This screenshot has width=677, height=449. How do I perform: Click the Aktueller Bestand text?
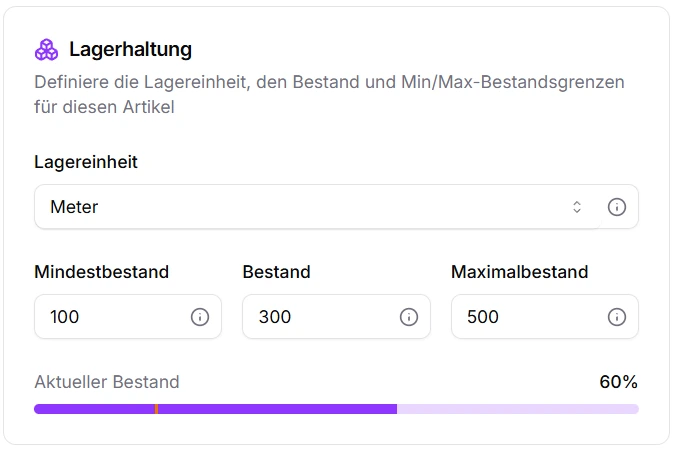pos(107,382)
